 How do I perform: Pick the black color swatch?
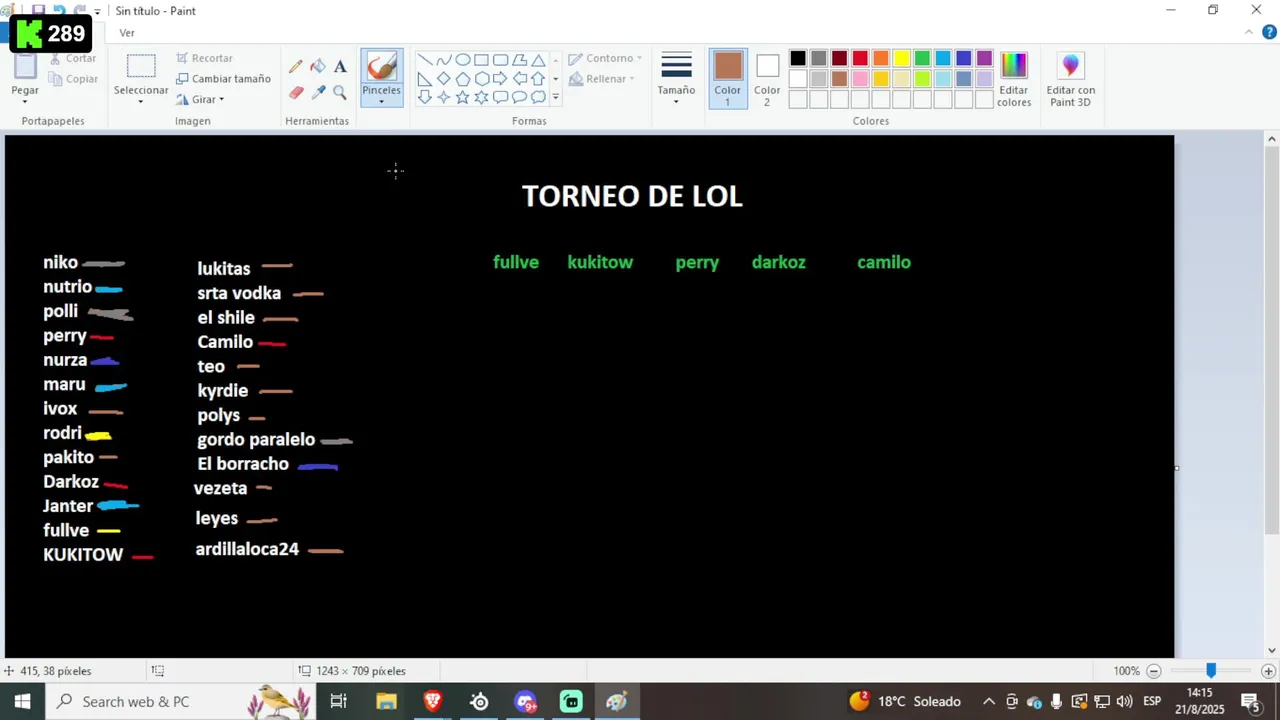[798, 58]
